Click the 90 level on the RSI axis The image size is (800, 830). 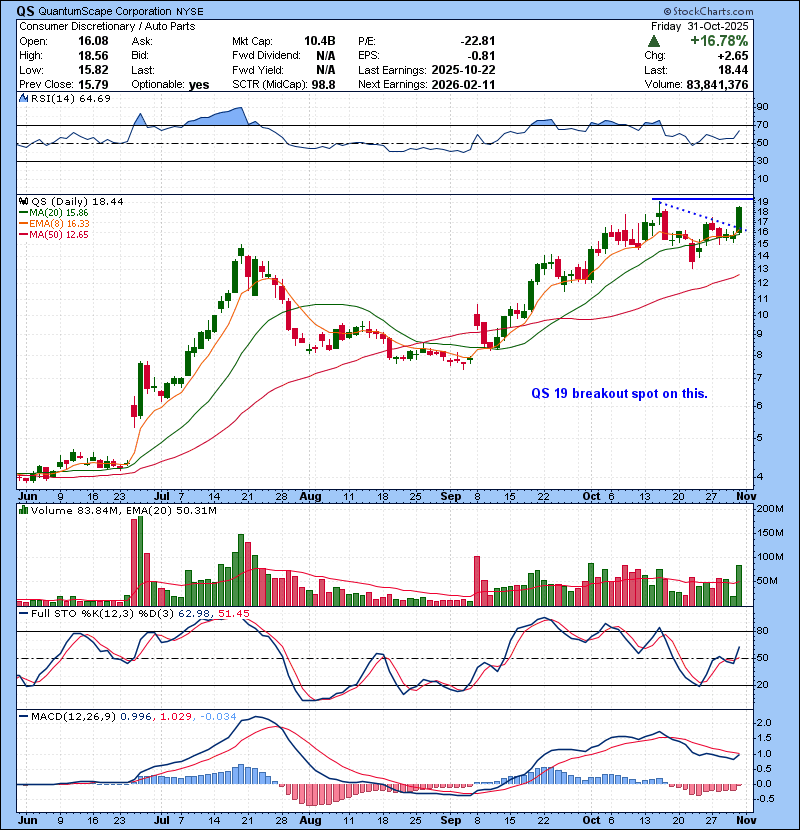tap(762, 107)
